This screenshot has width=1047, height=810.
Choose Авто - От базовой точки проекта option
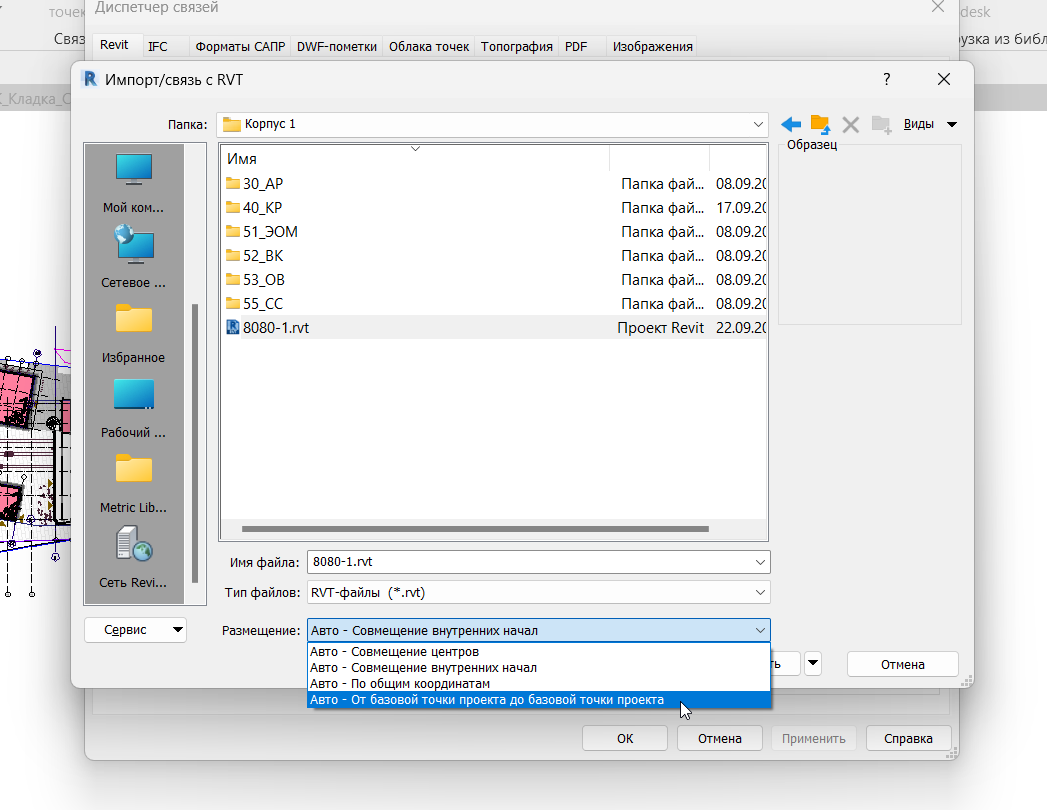538,700
